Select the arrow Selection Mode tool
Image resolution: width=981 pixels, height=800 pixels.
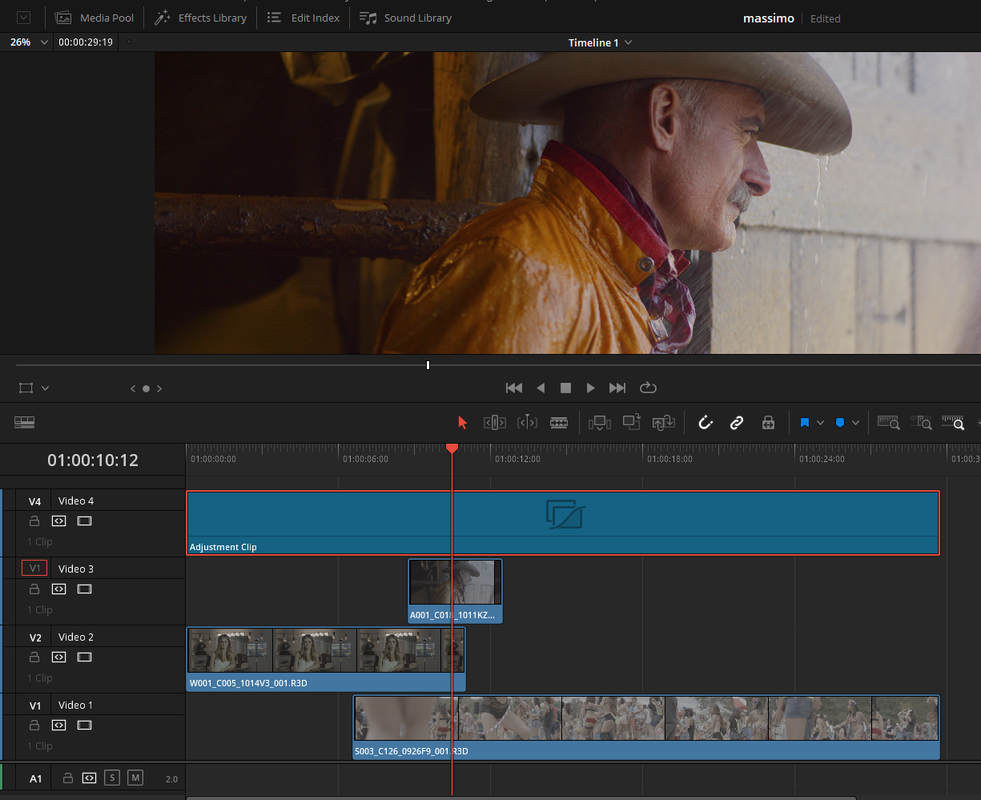(462, 423)
